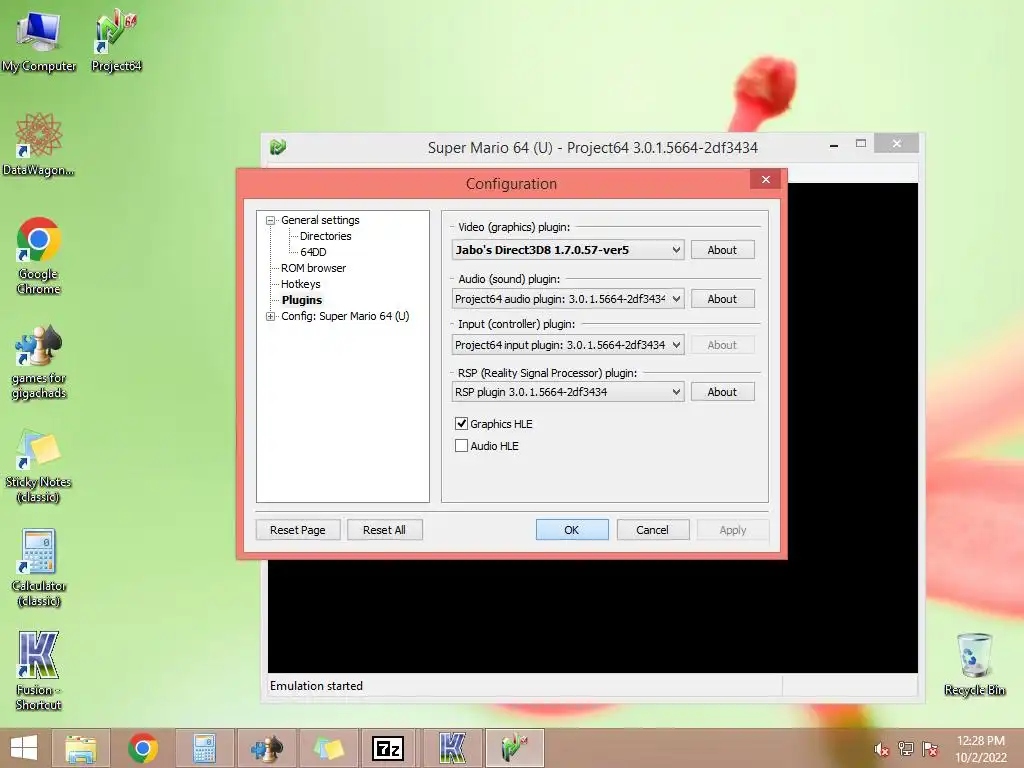1024x768 pixels.
Task: Open the Video (graphics) plugin dropdown
Action: click(x=568, y=249)
